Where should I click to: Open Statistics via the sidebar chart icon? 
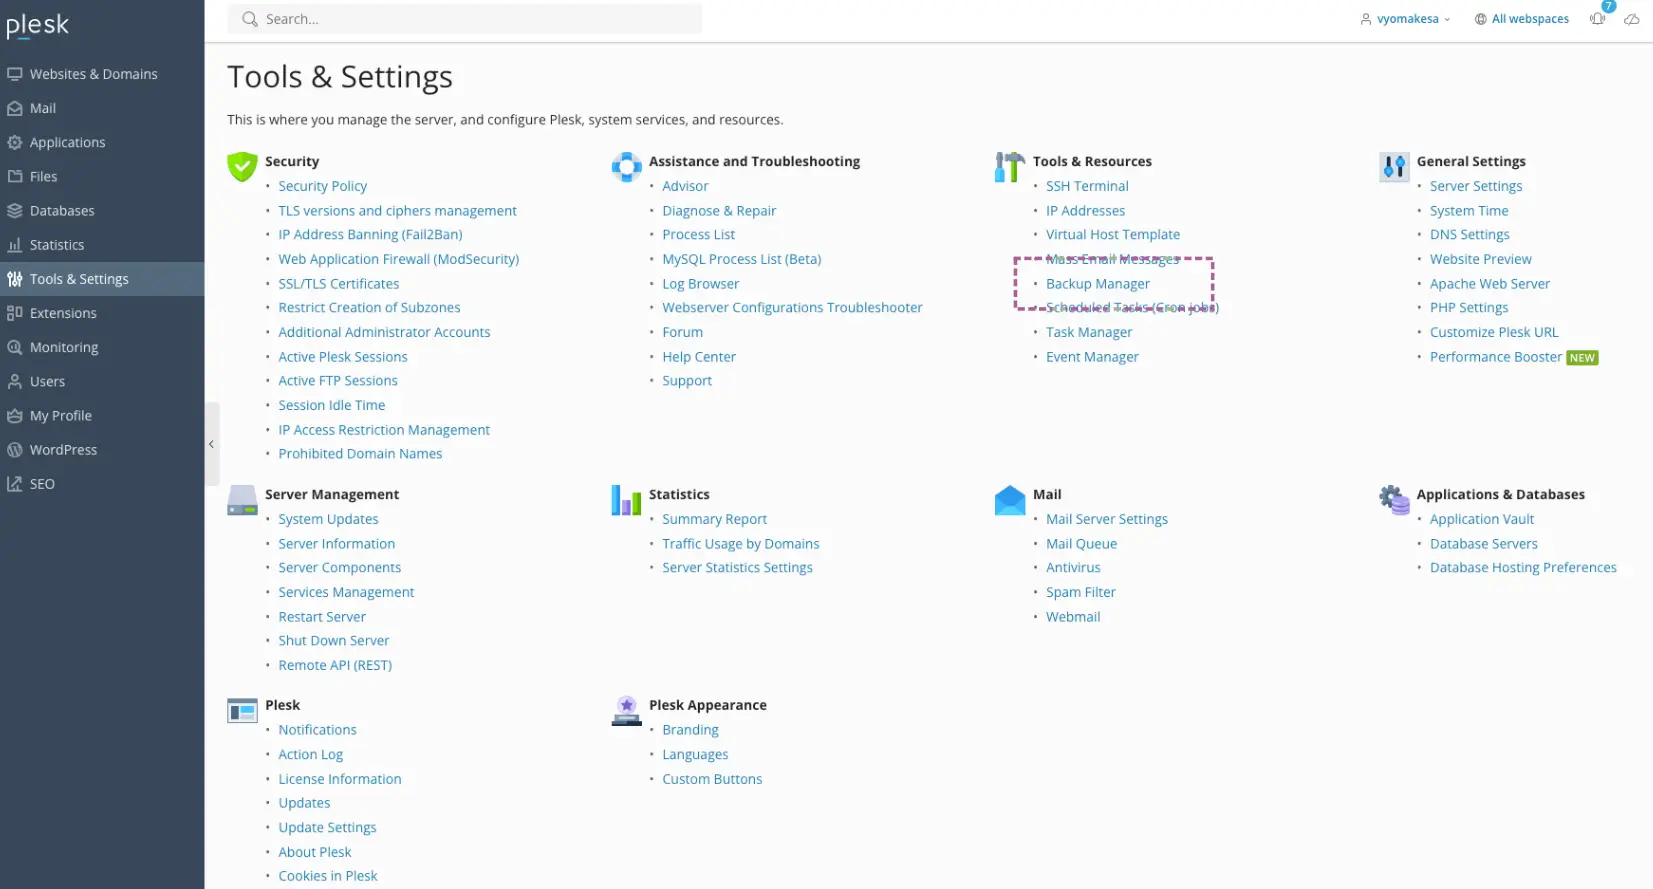[x=14, y=245]
